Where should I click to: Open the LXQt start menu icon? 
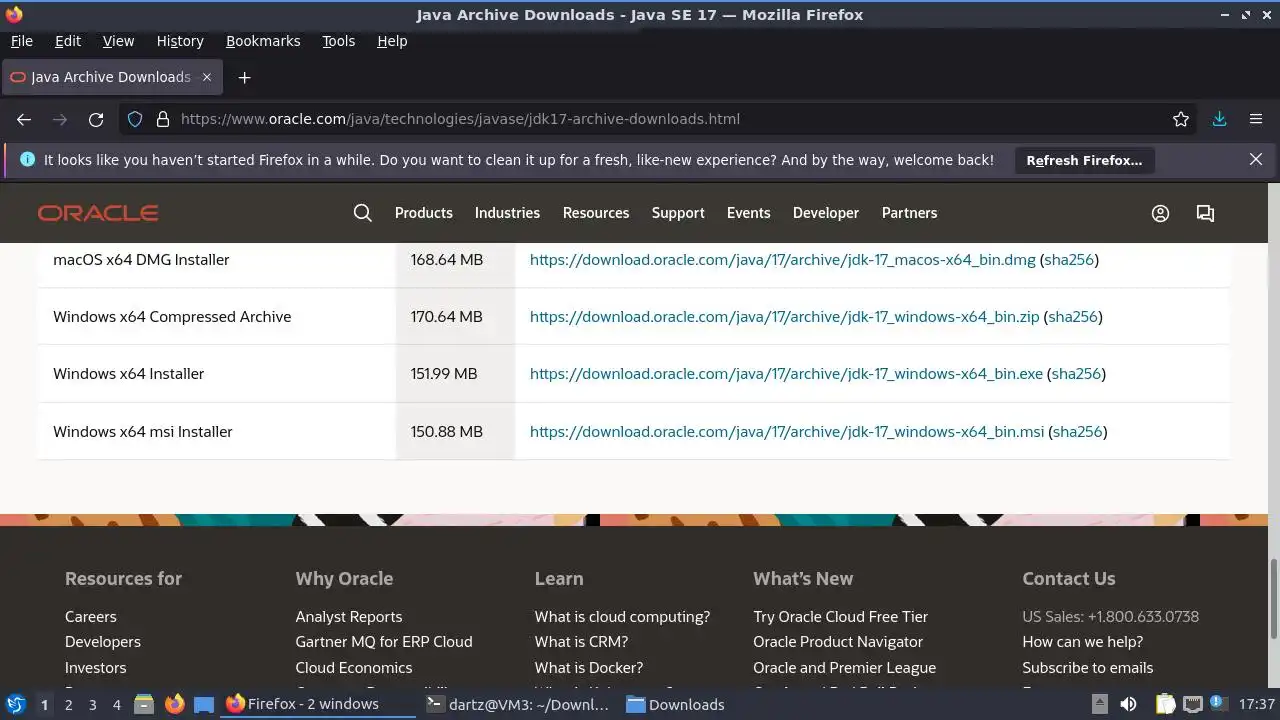tap(15, 704)
